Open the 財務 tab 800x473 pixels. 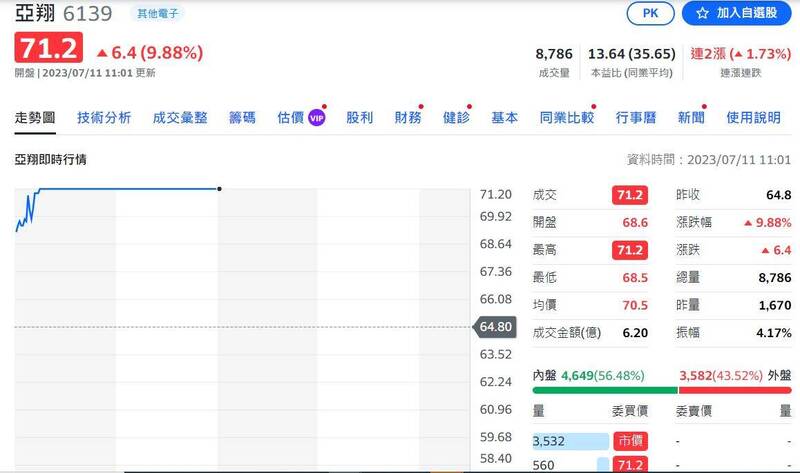[x=408, y=118]
